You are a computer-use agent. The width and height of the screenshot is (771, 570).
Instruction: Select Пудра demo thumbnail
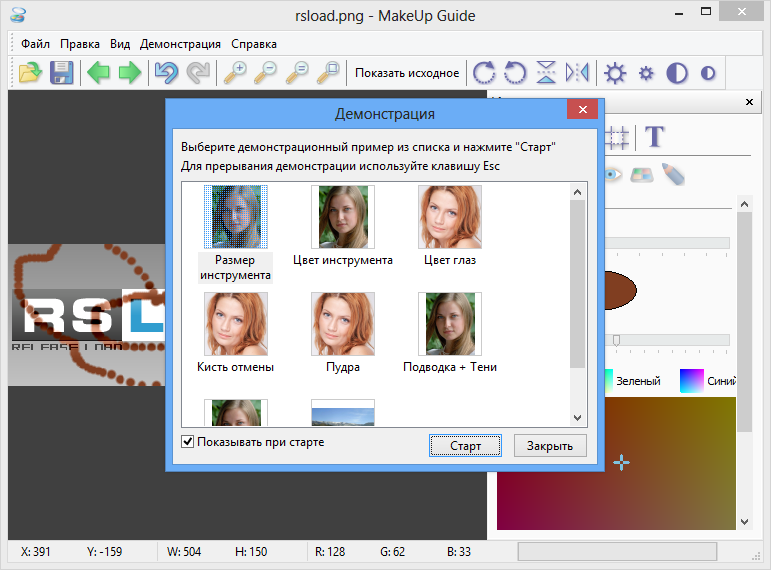[x=343, y=324]
